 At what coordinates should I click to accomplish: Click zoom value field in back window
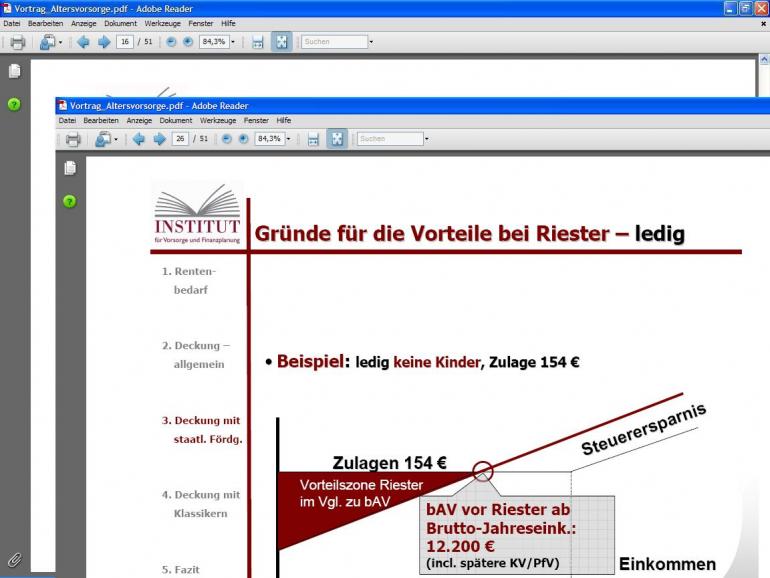[x=214, y=42]
